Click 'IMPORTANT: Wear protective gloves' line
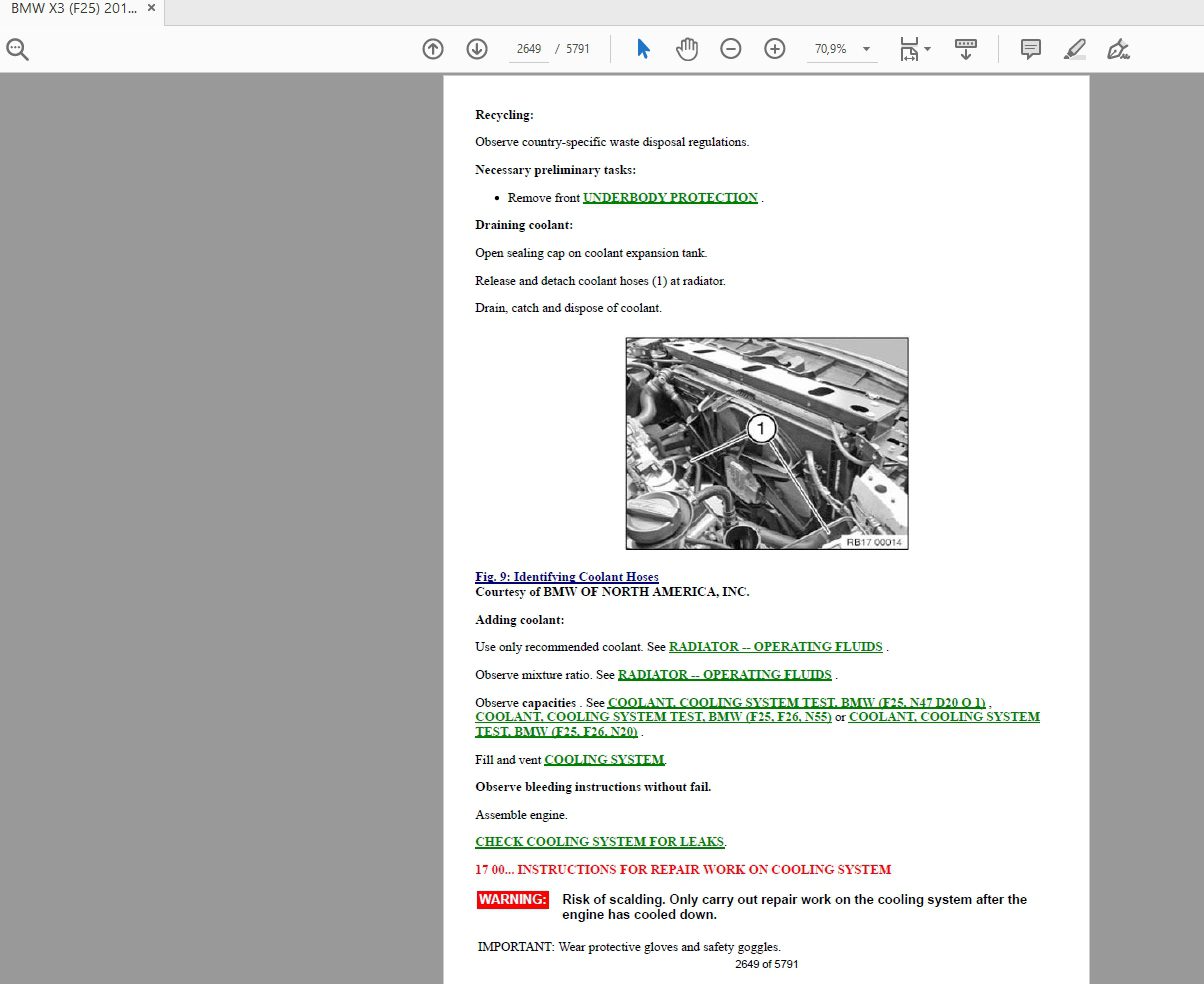The image size is (1204, 984). (629, 947)
